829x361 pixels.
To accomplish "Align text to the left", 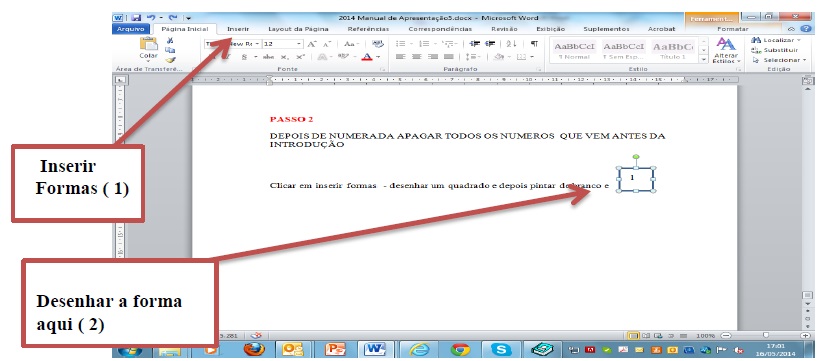I will pyautogui.click(x=401, y=57).
